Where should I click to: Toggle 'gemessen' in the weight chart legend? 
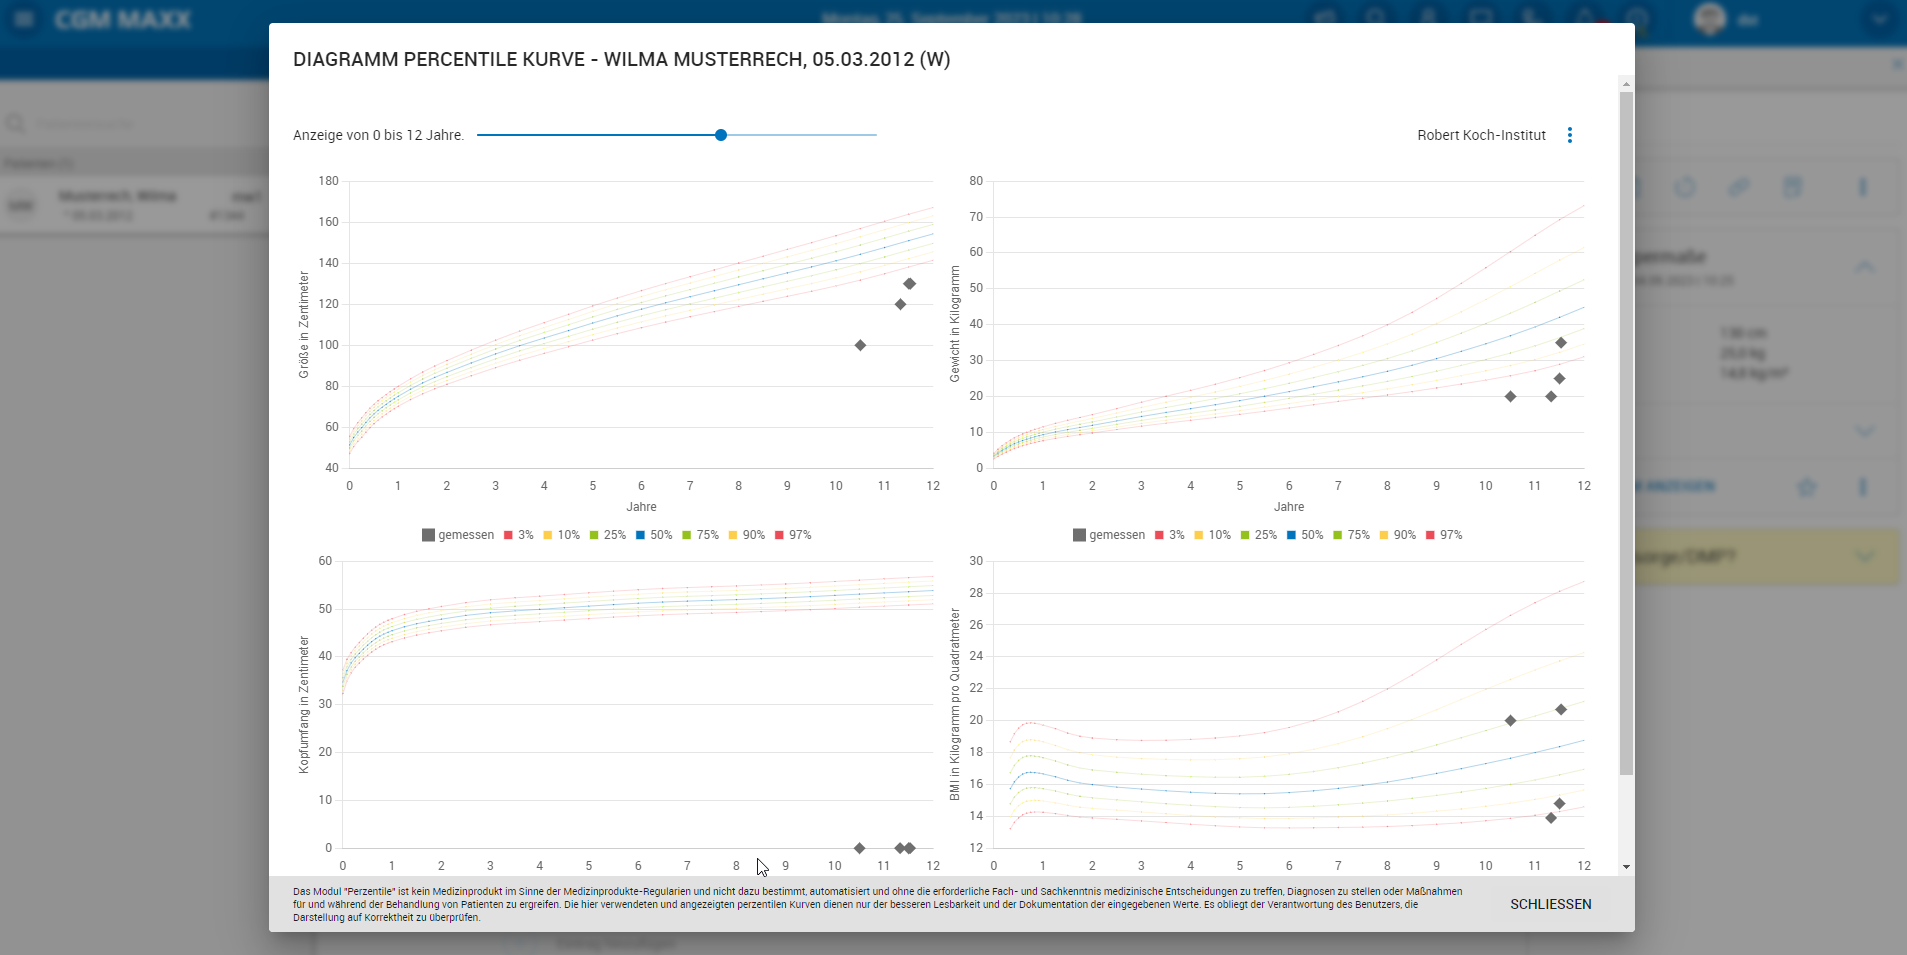[x=1109, y=535]
